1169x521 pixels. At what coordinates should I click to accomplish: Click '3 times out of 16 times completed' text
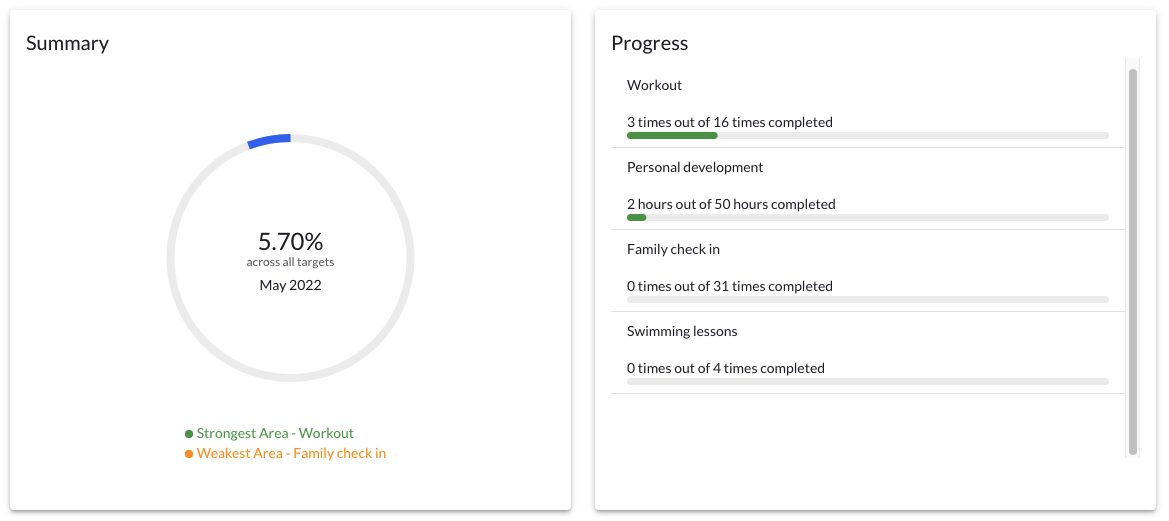[x=730, y=121]
